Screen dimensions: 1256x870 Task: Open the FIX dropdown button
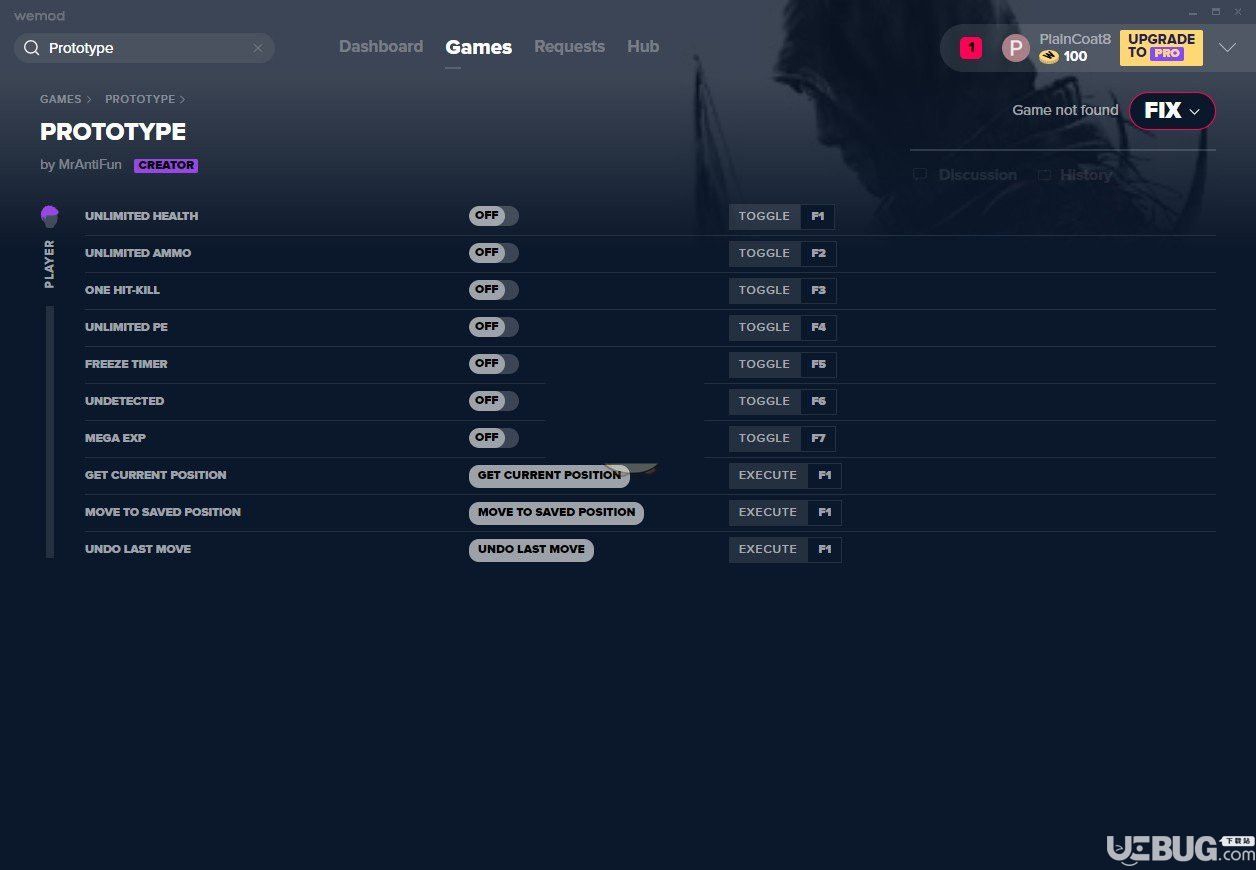coord(1172,111)
